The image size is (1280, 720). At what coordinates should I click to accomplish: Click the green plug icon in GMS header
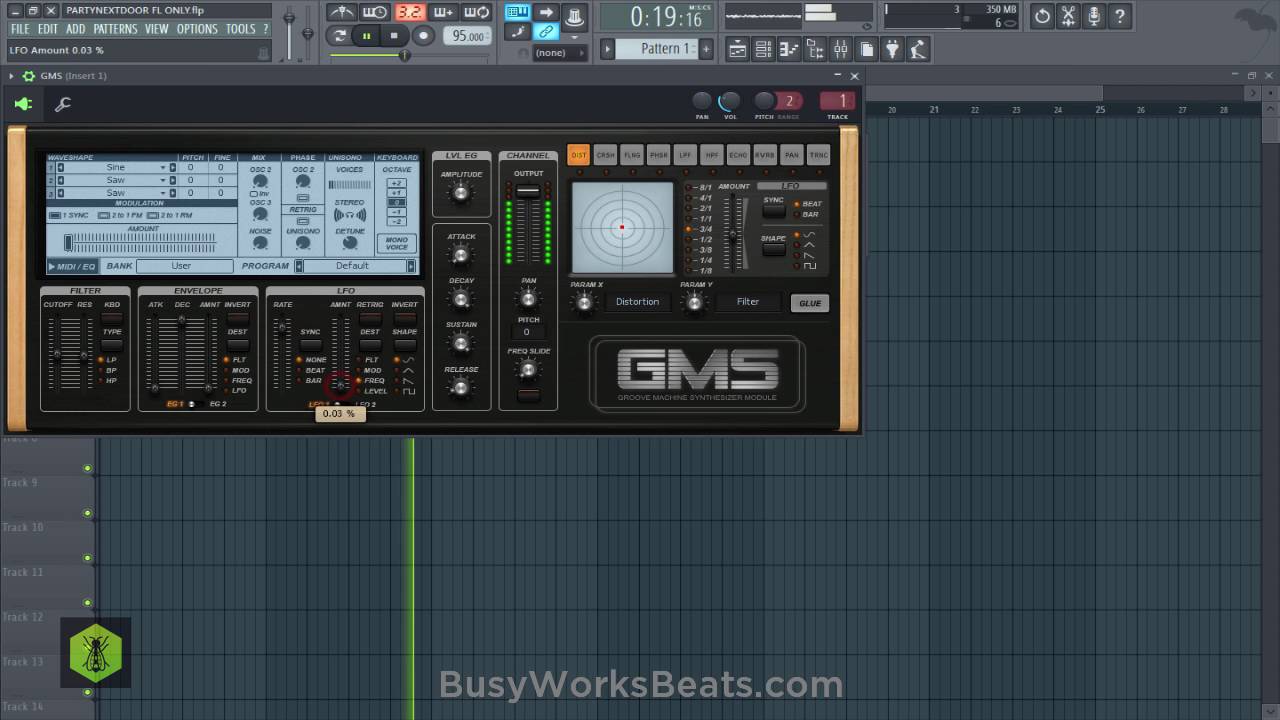[23, 104]
